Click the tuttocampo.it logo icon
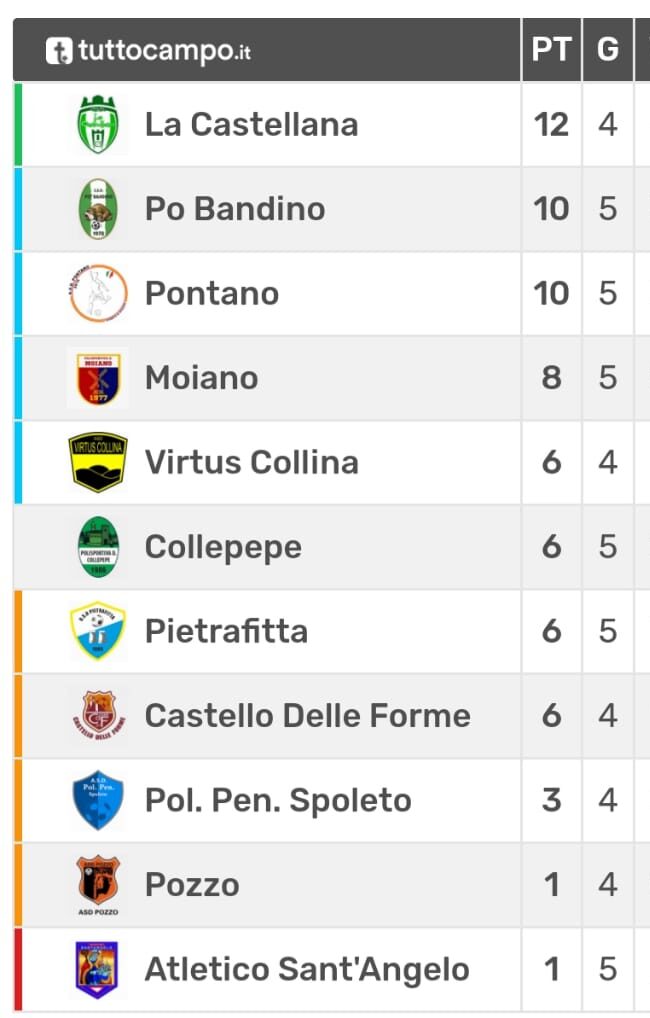650x1018 pixels. (x=58, y=51)
